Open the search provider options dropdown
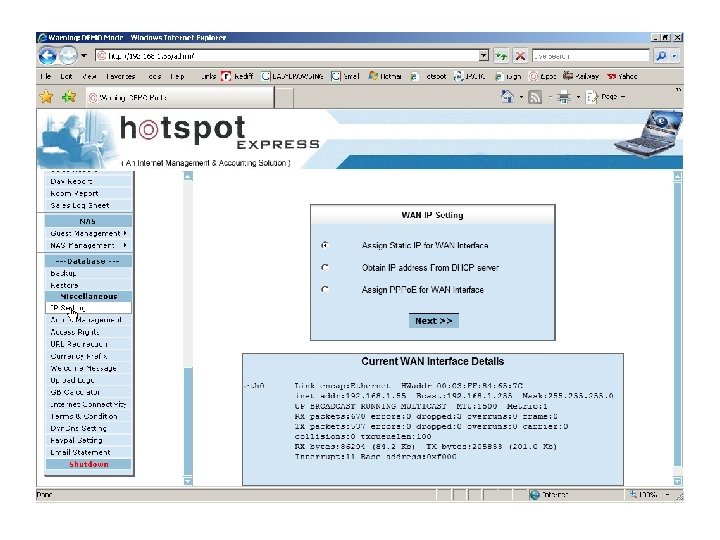The image size is (720, 540). pos(674,56)
